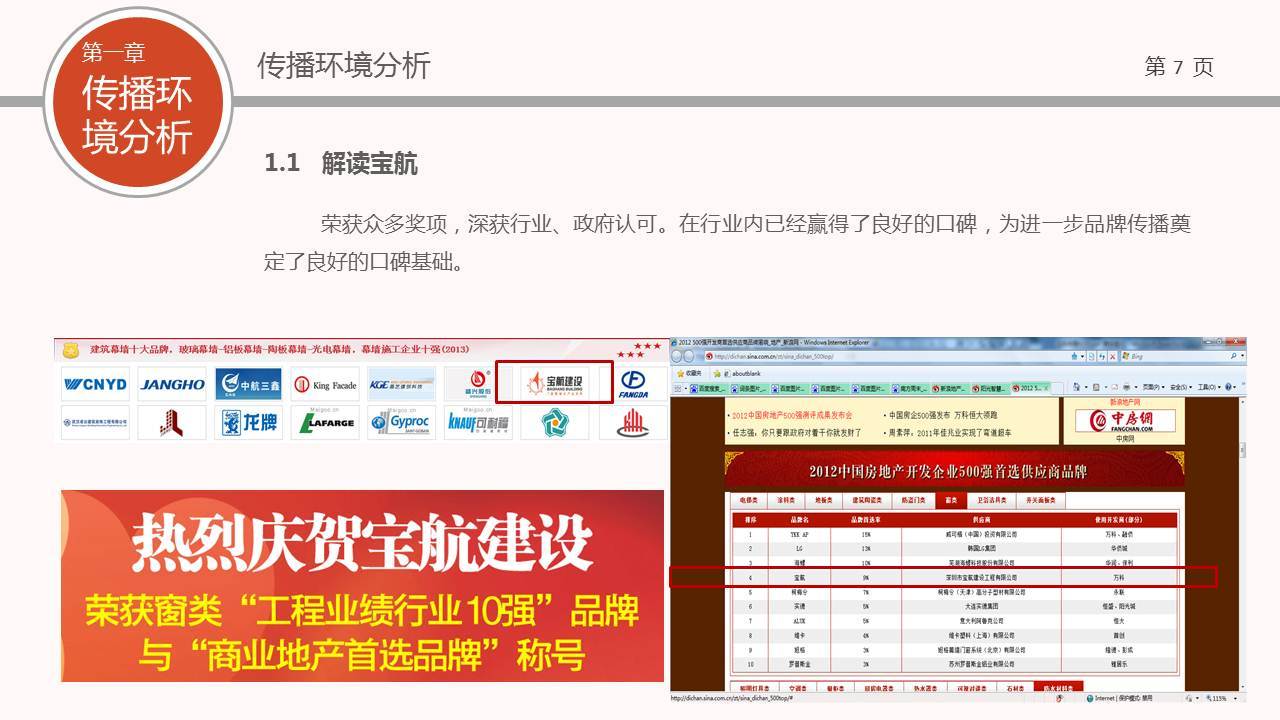The height and width of the screenshot is (720, 1280).
Task: Click the JANGHO brand logo
Action: tap(172, 384)
